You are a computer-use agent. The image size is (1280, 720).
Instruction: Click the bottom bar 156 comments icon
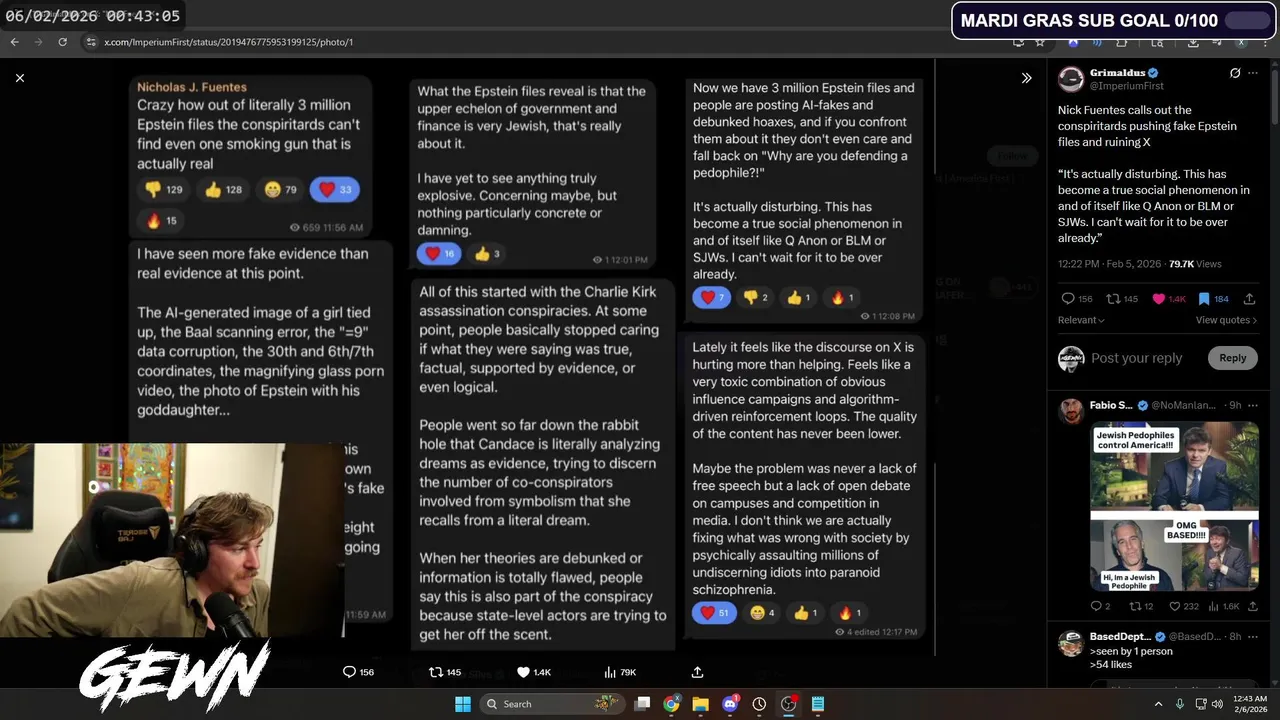click(x=349, y=672)
